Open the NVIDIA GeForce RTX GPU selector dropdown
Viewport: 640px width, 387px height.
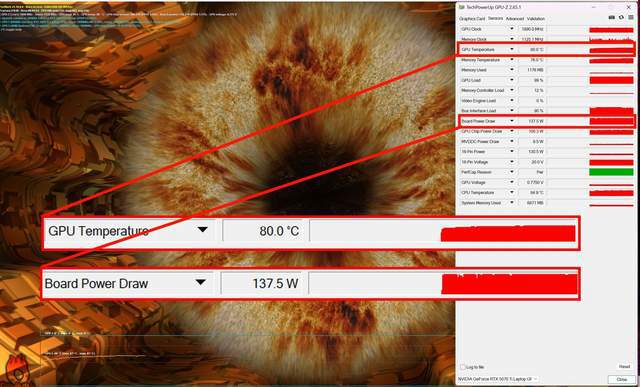pyautogui.click(x=498, y=379)
